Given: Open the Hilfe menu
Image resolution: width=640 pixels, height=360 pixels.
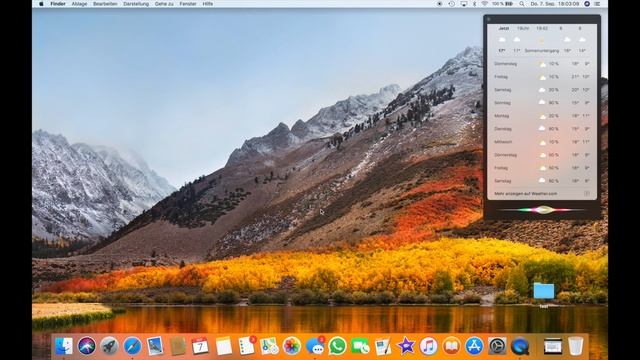Looking at the screenshot, I should (x=208, y=4).
